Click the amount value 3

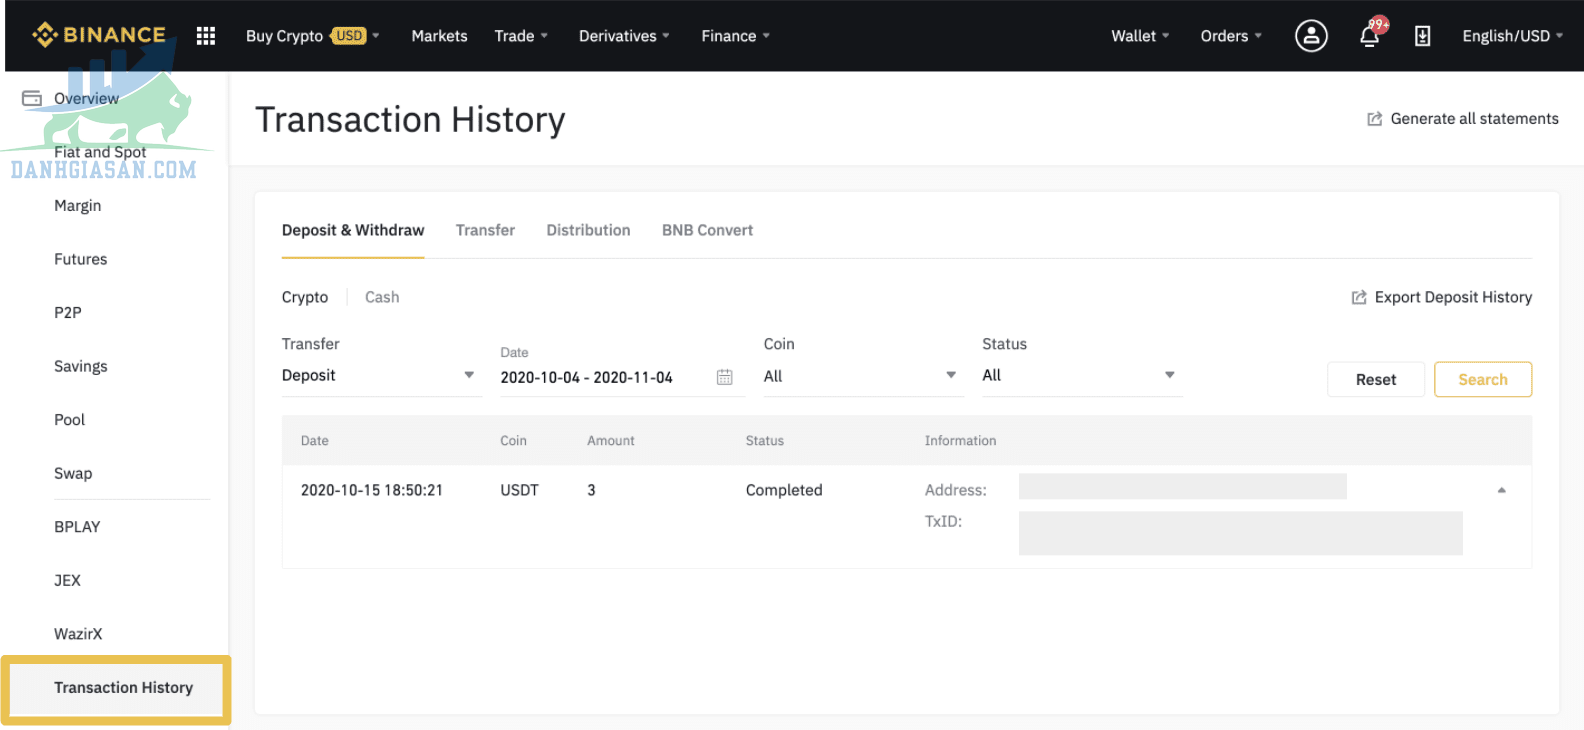click(x=591, y=490)
